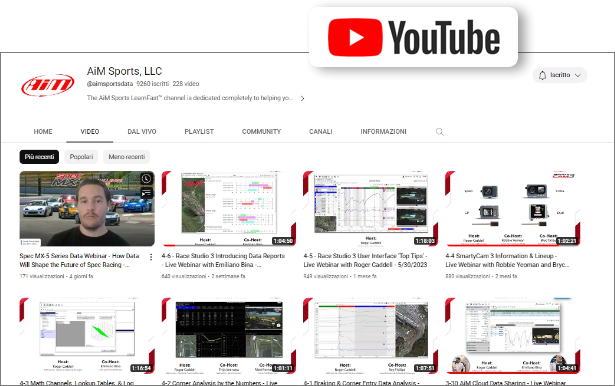
Task: Open the 4-5 Race Studio 3 User Interface video title
Action: pos(365,260)
